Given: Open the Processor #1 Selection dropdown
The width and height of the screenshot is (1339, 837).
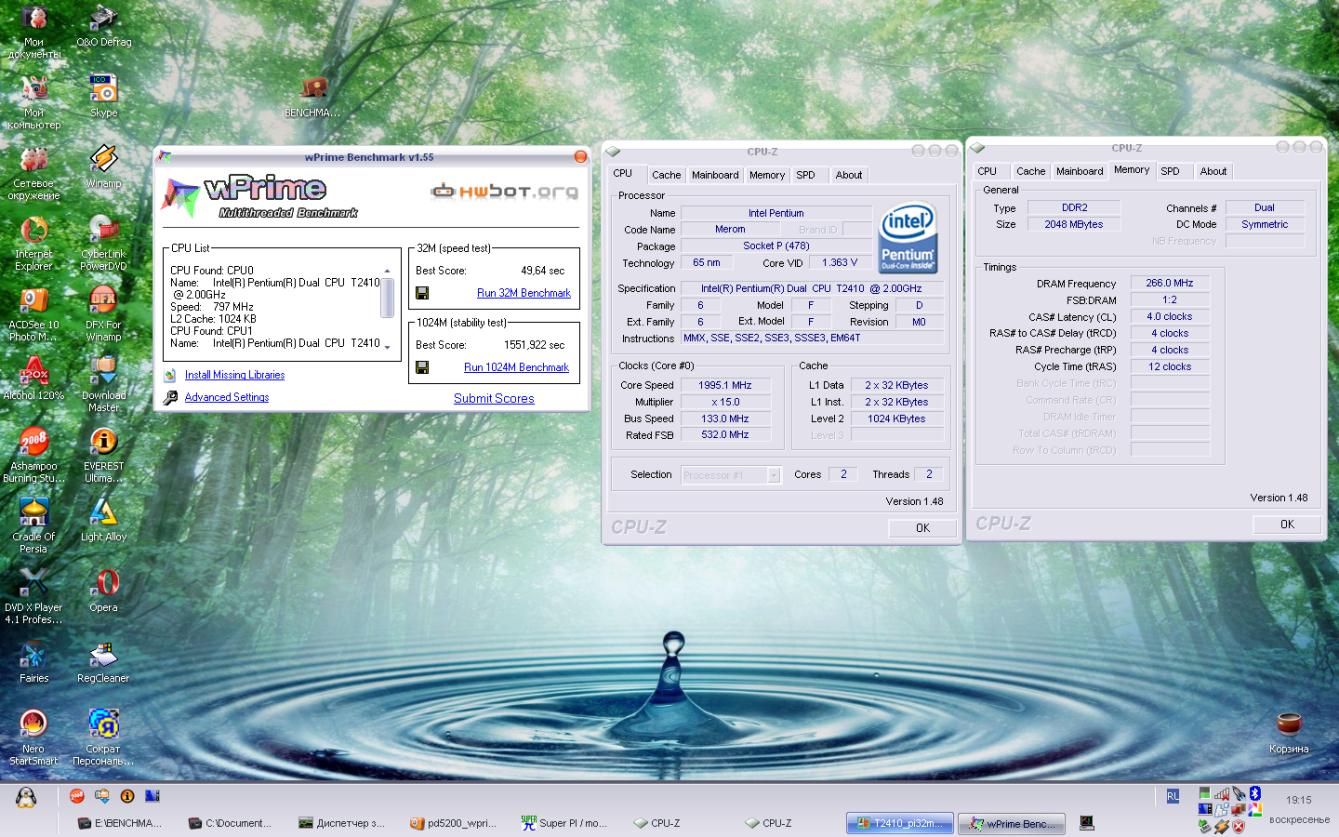Looking at the screenshot, I should click(x=731, y=475).
